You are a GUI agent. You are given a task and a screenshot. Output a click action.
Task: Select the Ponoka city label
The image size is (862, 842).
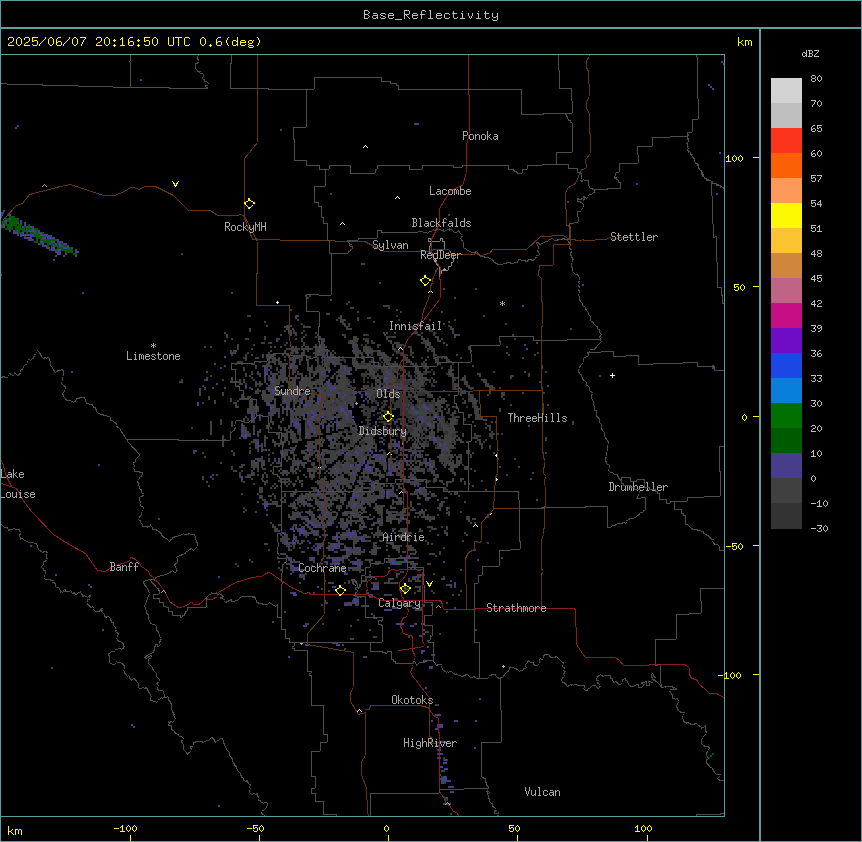click(x=480, y=136)
